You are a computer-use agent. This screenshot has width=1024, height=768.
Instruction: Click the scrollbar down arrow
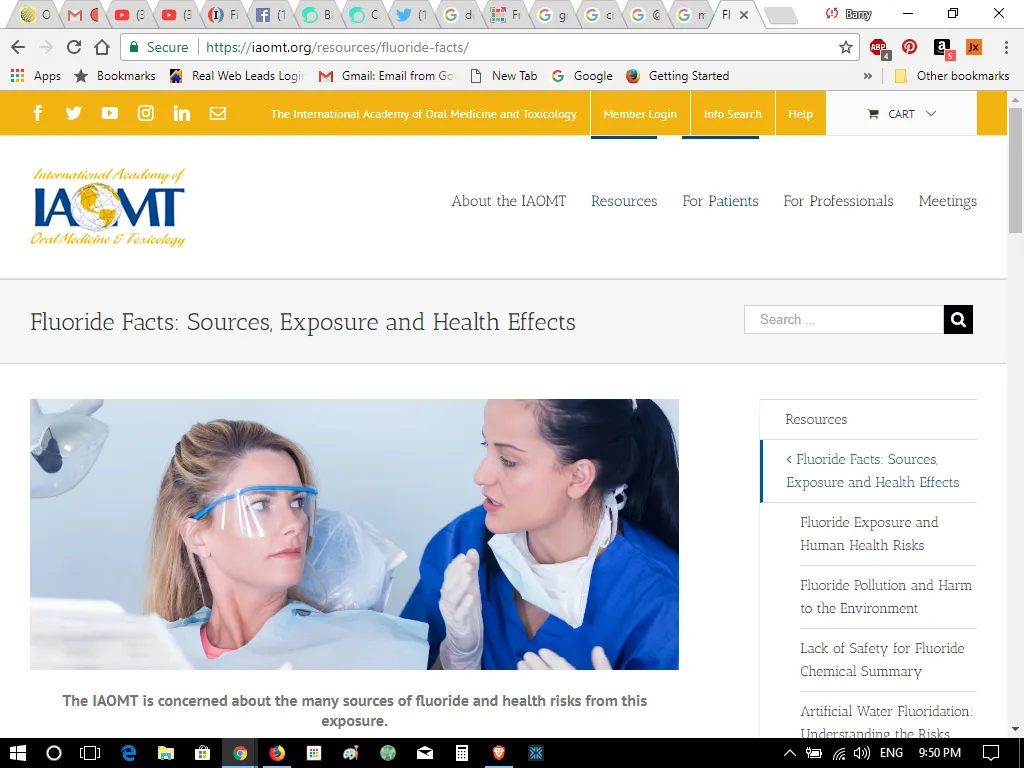[1015, 729]
